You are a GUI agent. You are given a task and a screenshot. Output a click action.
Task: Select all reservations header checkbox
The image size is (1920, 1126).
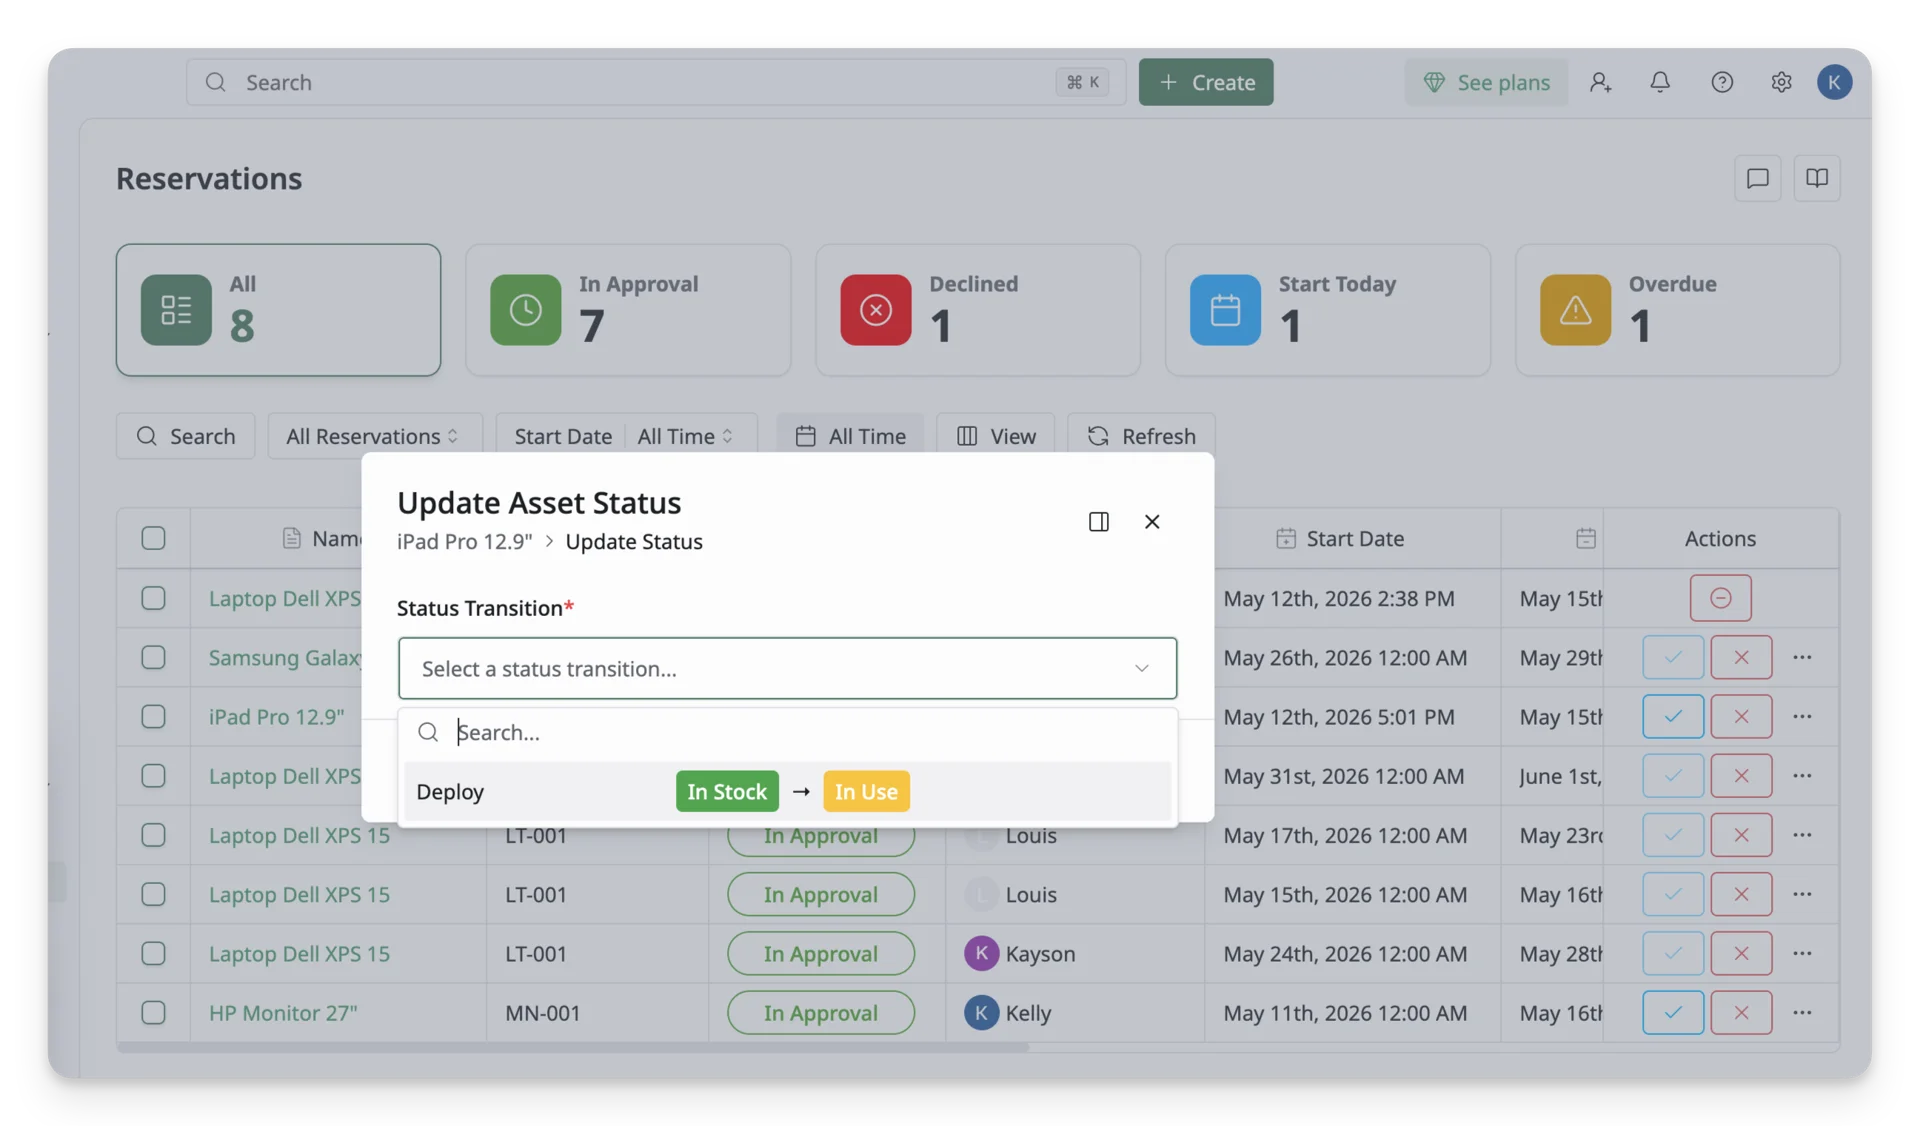153,538
